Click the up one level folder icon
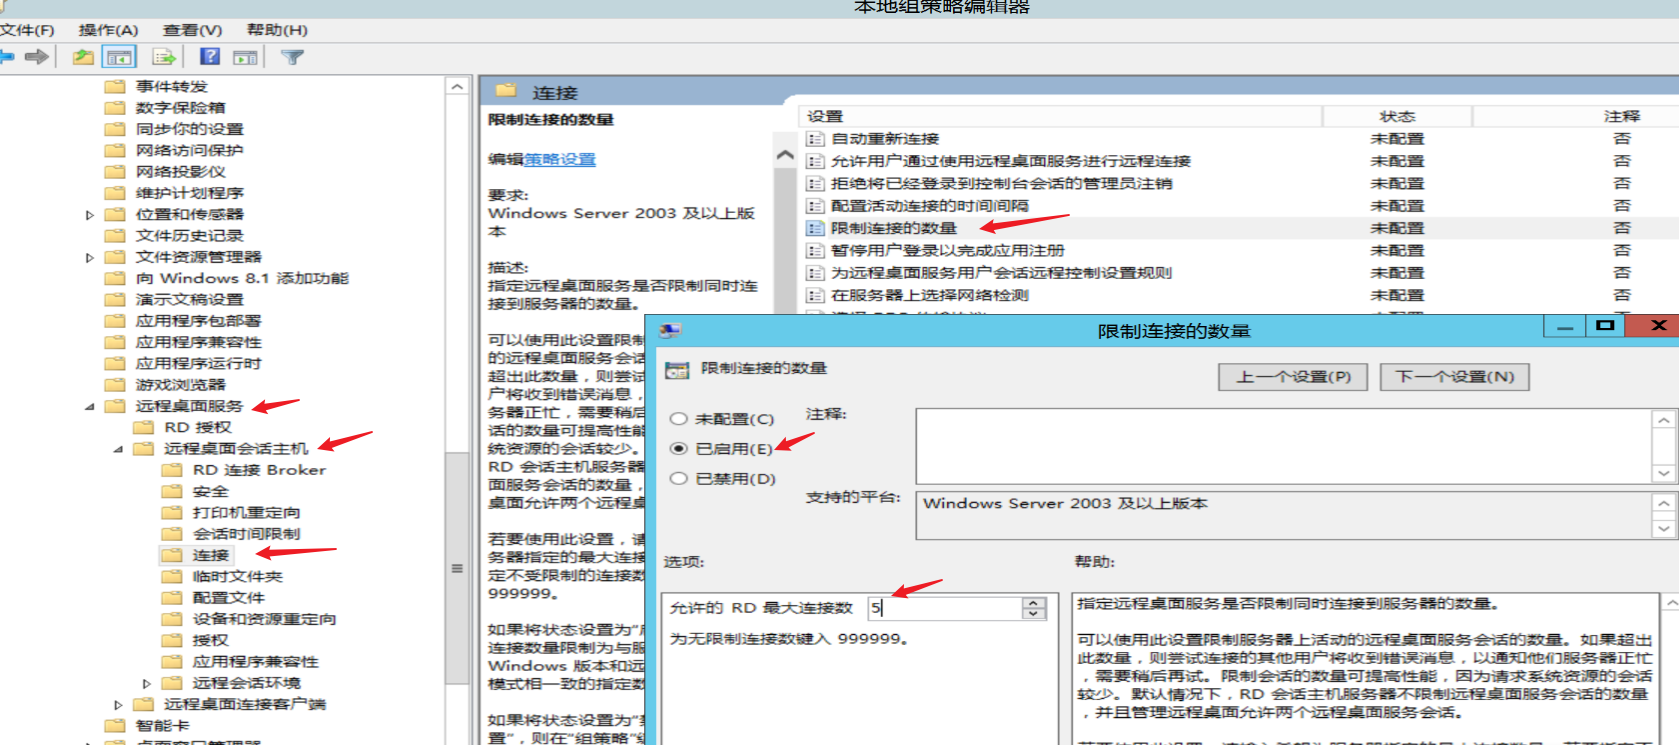This screenshot has height=745, width=1679. (83, 57)
